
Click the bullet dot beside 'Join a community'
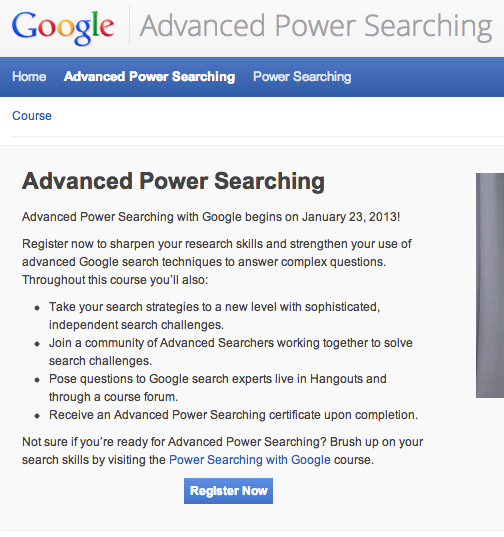(37, 344)
